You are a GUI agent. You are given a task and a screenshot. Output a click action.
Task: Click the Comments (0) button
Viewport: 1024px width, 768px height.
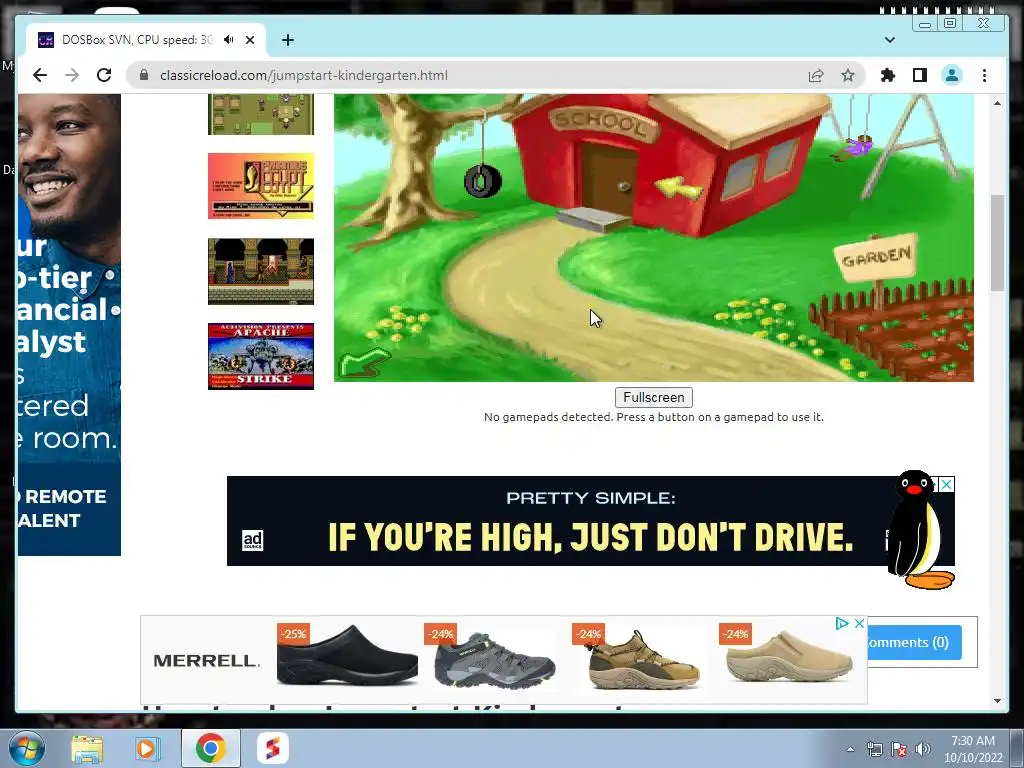914,642
